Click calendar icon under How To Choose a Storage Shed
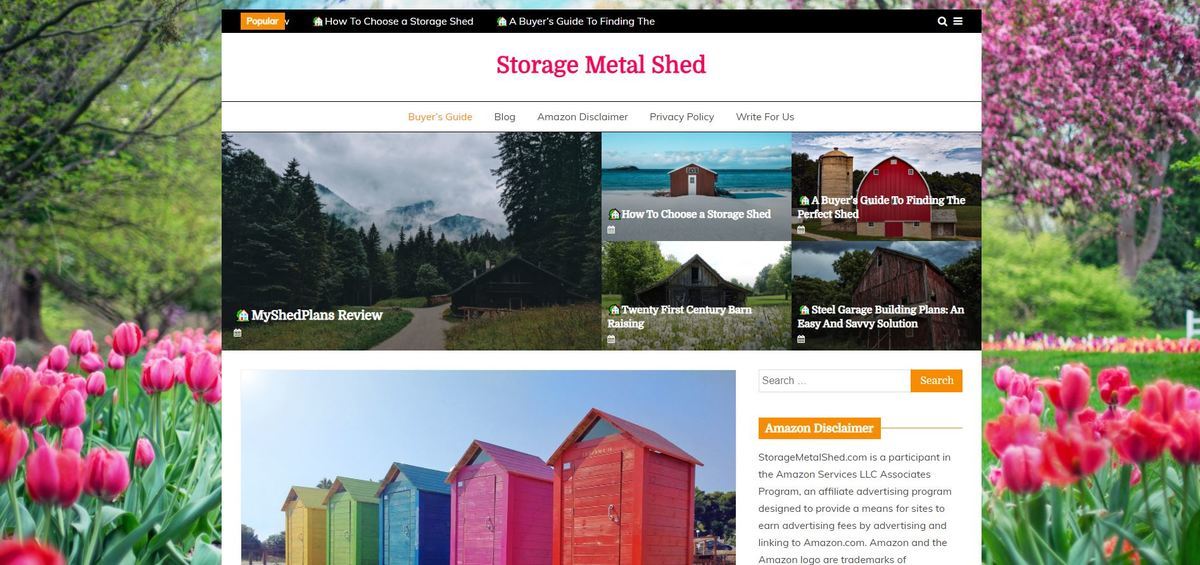Image resolution: width=1200 pixels, height=565 pixels. (611, 230)
